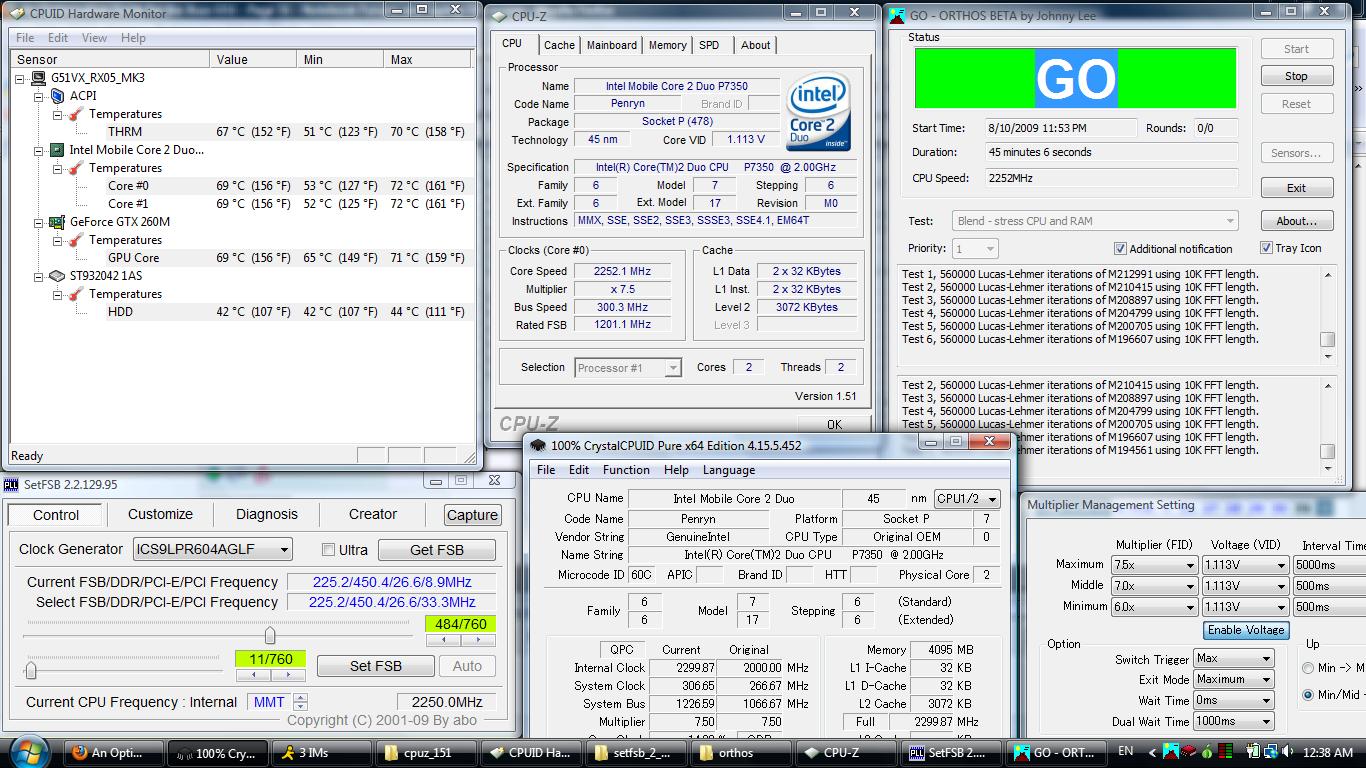Collapse the G51VX_RX05_MK3 root node
The image size is (1366, 768).
(x=20, y=78)
